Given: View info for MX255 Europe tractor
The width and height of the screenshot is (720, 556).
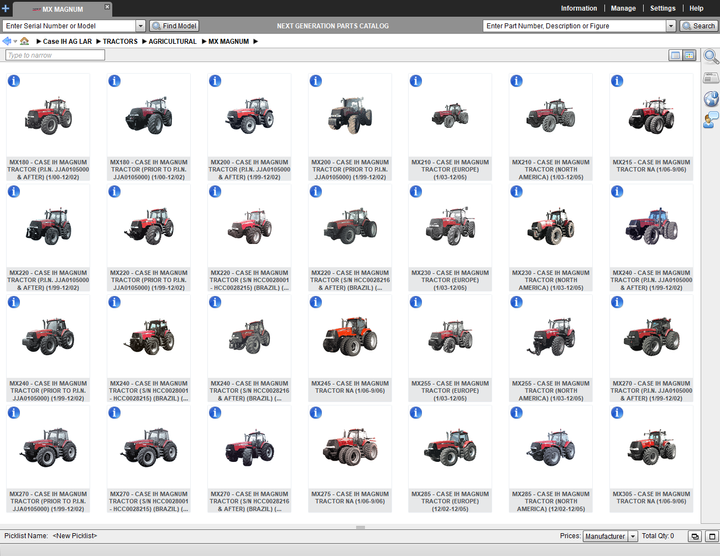Looking at the screenshot, I should point(416,302).
